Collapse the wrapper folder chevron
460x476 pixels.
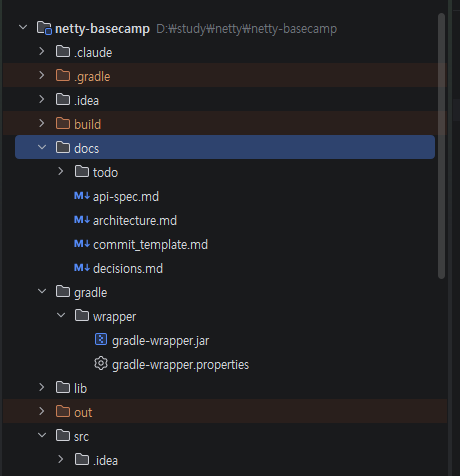pos(61,315)
